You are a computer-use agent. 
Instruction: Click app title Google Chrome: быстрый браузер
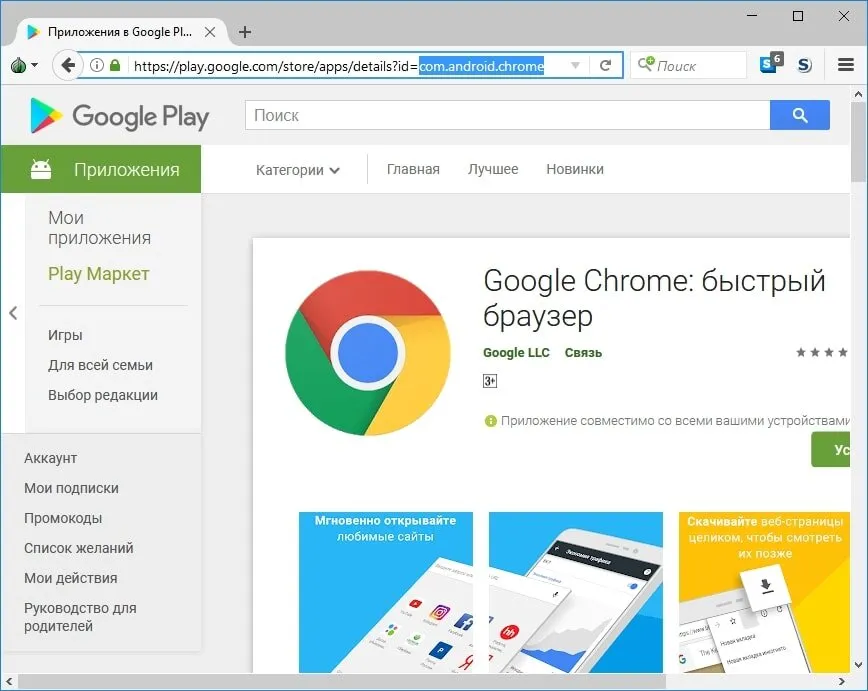654,298
